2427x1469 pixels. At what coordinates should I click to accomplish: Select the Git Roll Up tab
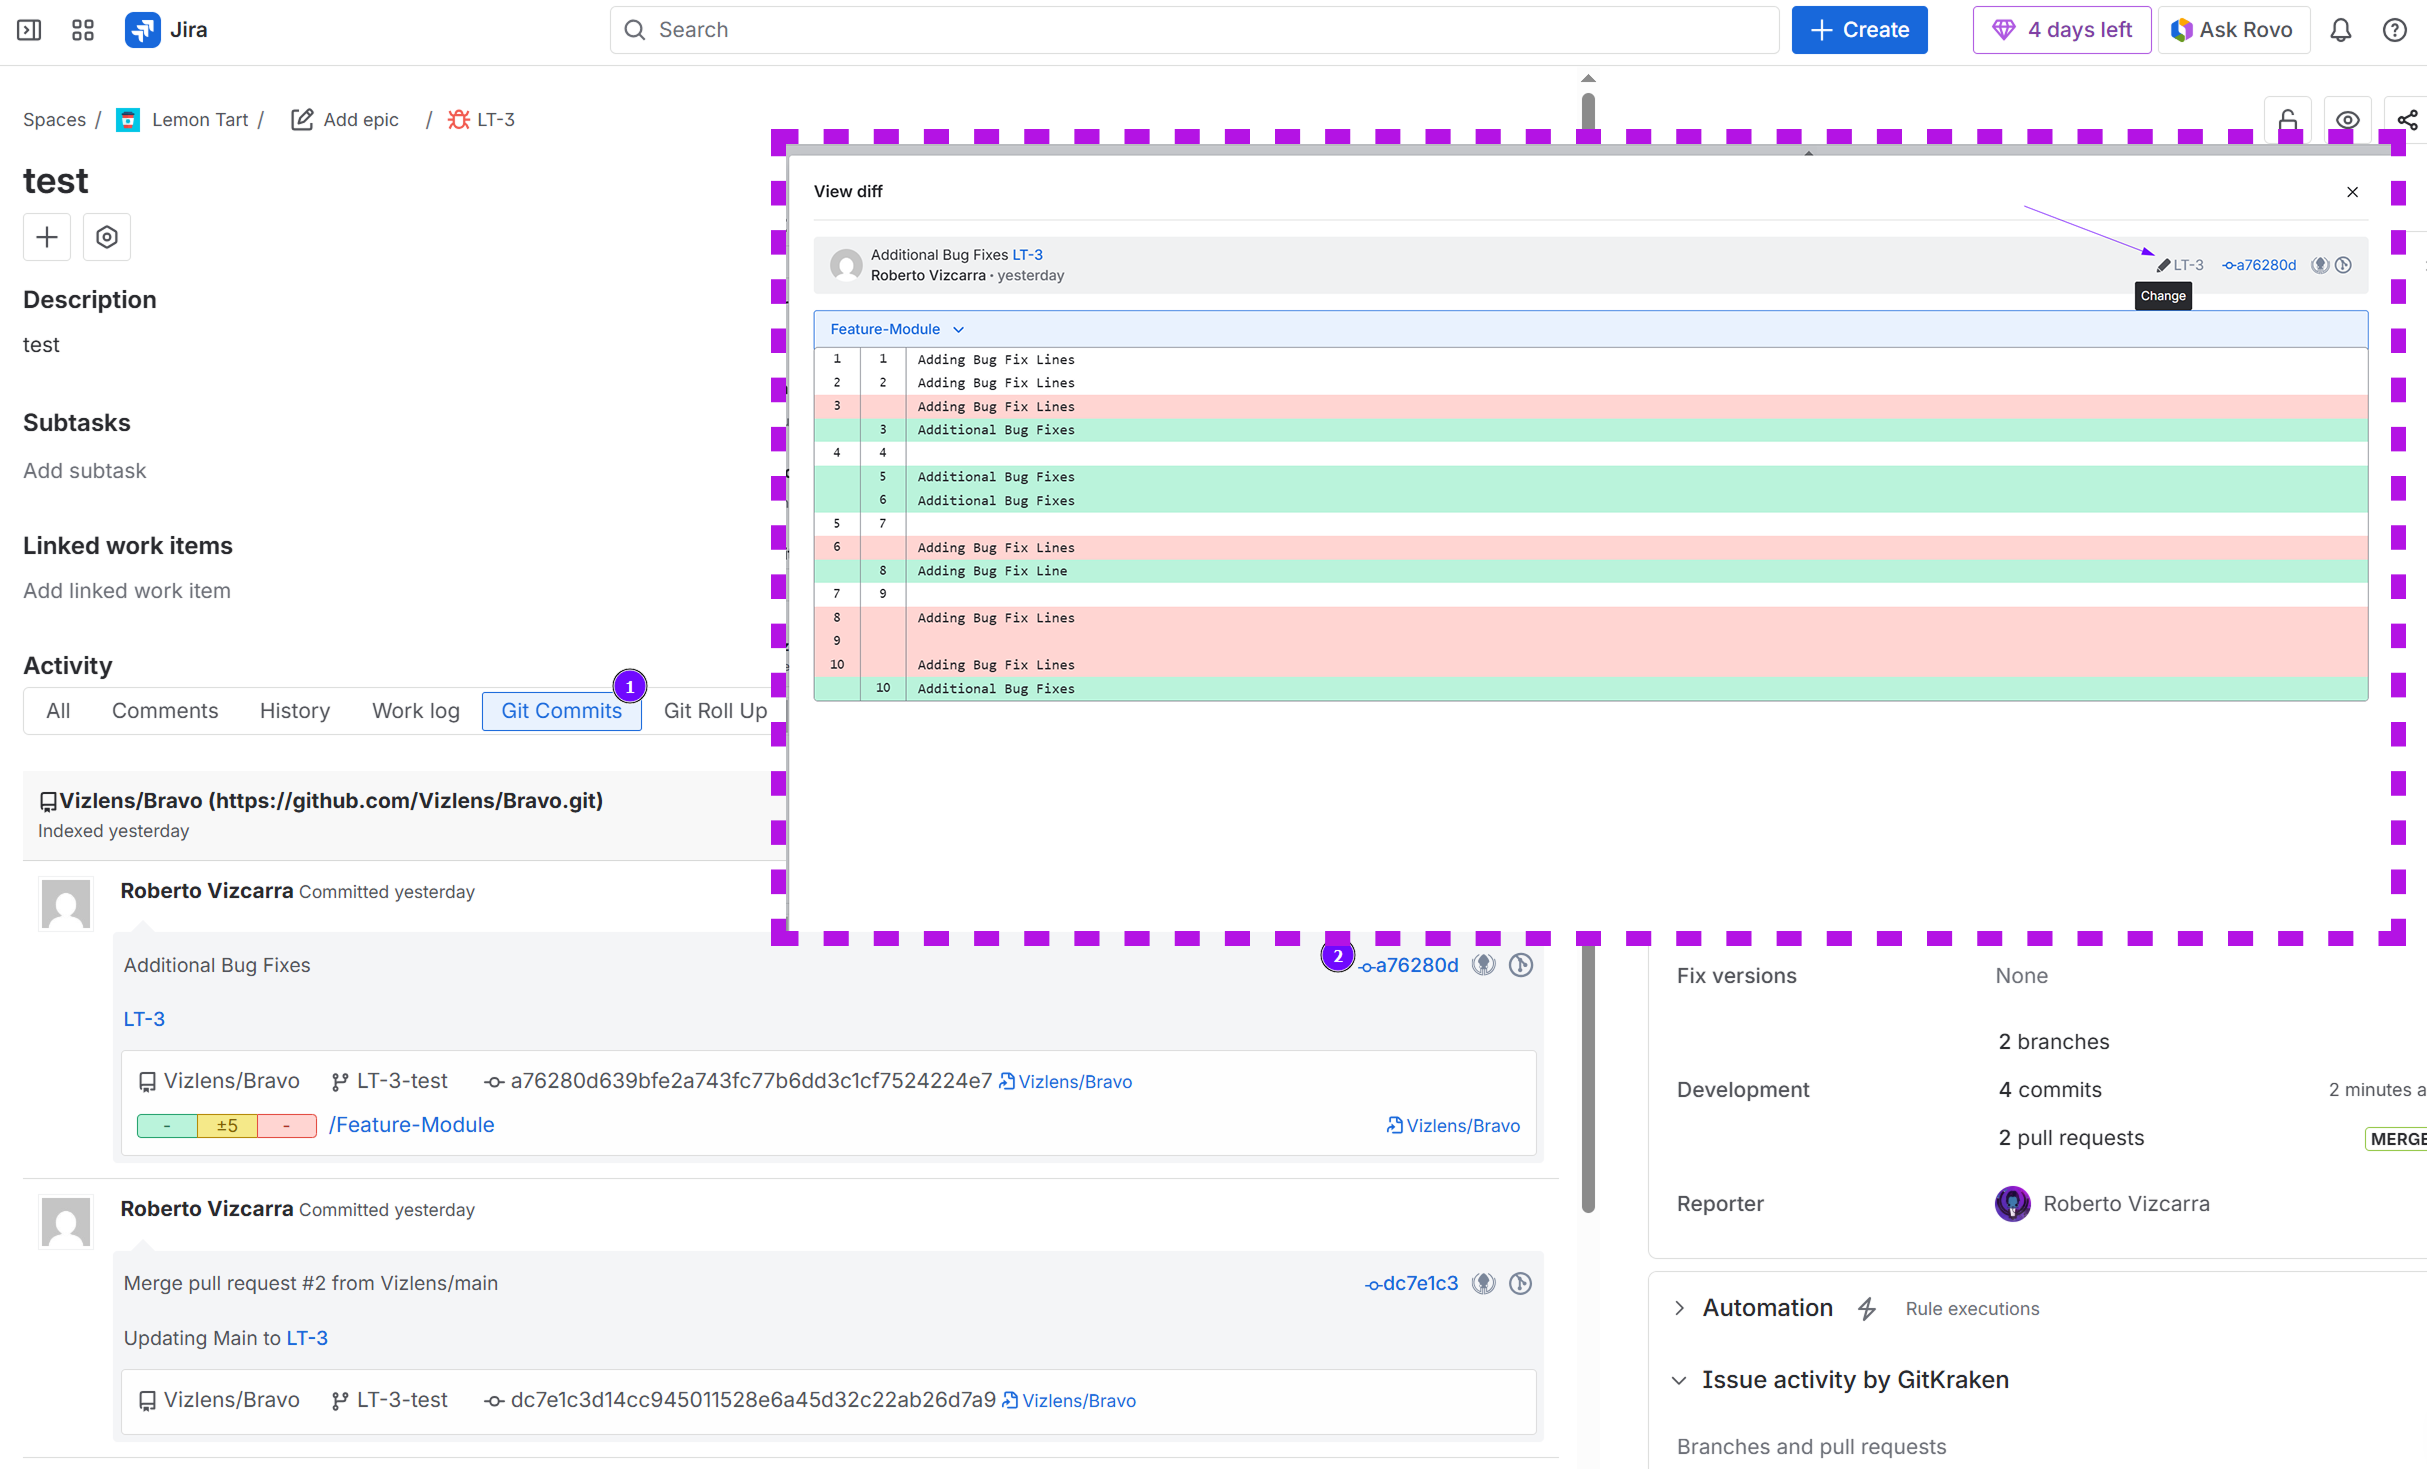tap(714, 711)
